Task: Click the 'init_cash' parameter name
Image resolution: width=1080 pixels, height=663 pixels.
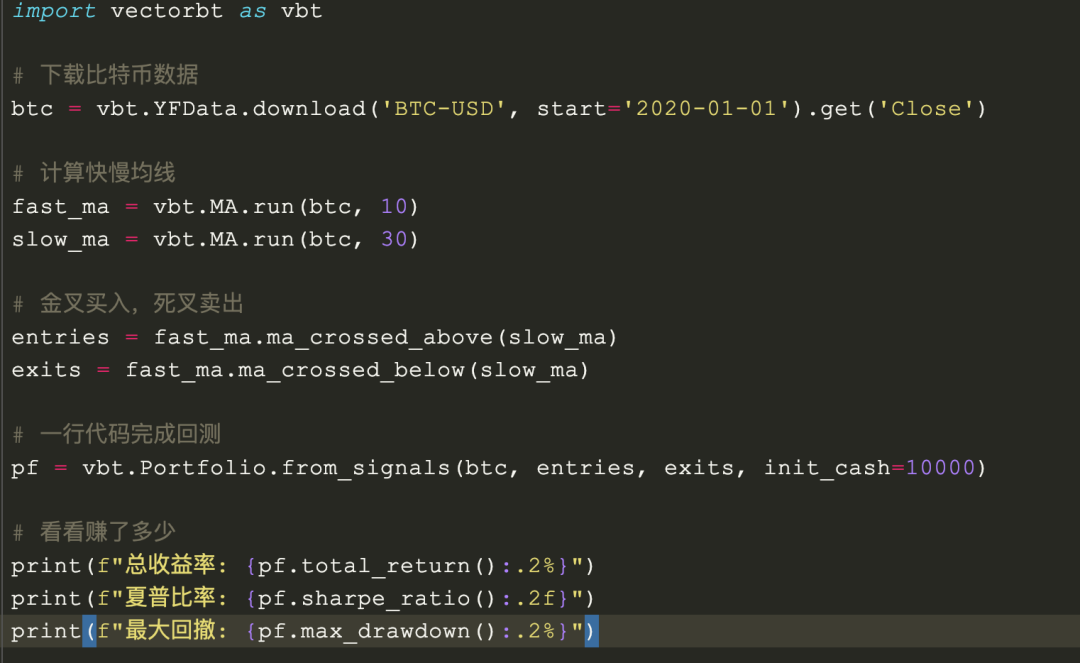Action: pos(827,468)
